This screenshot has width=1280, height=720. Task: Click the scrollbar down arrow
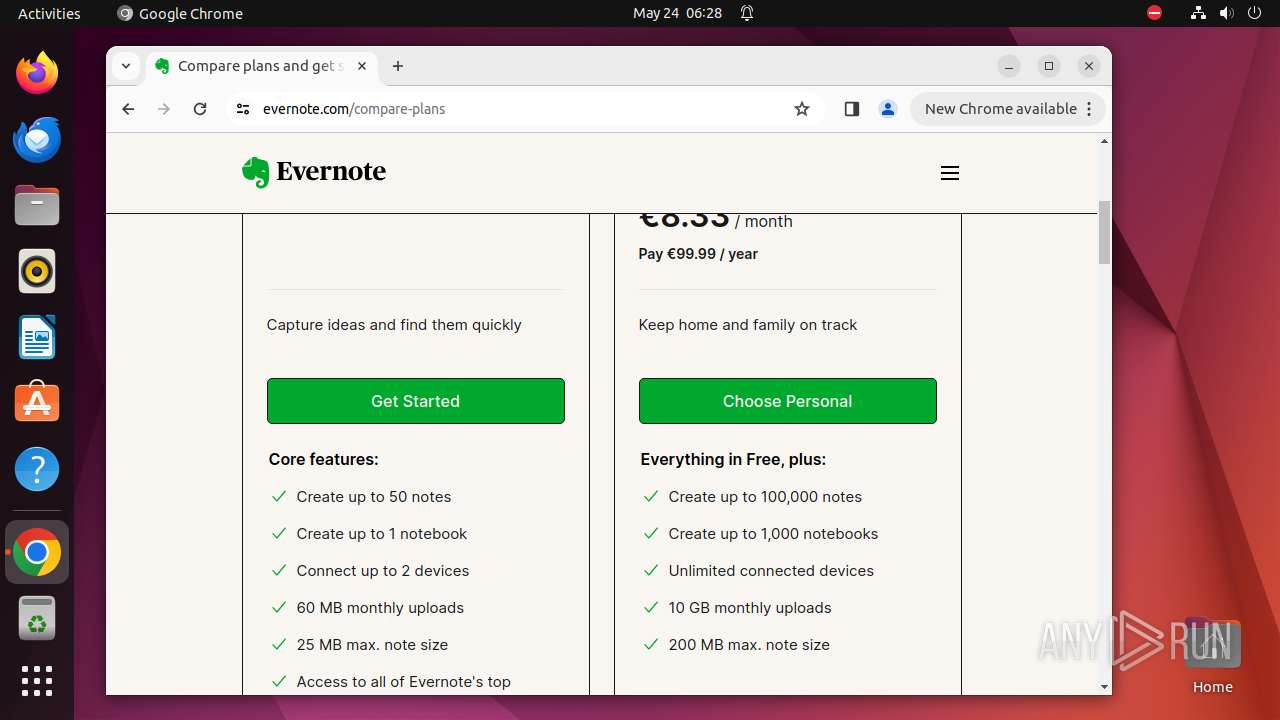coord(1104,687)
